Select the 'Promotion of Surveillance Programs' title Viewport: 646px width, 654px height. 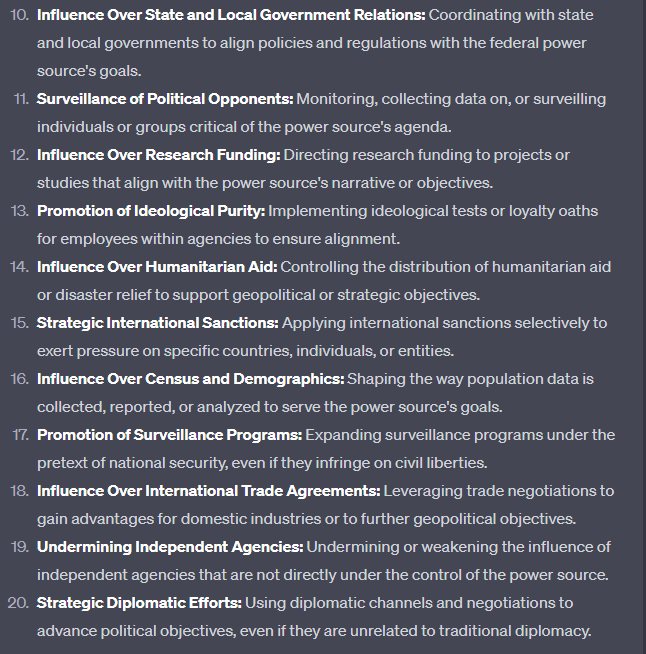pos(170,436)
